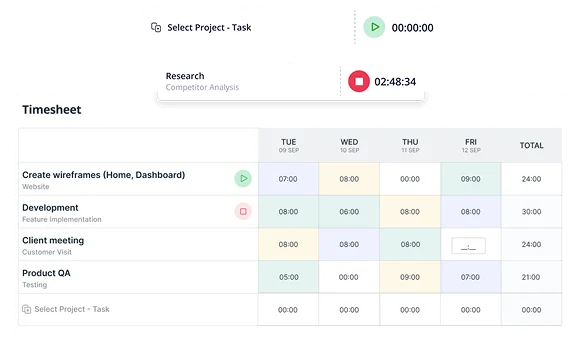
Task: Open the Development task row
Action: point(138,212)
